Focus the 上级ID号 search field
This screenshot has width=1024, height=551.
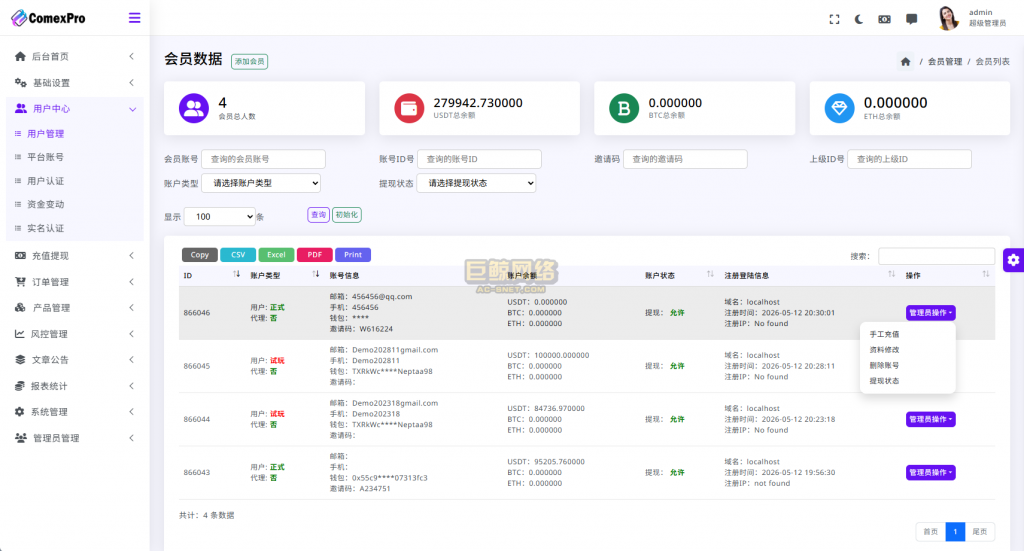[909, 159]
